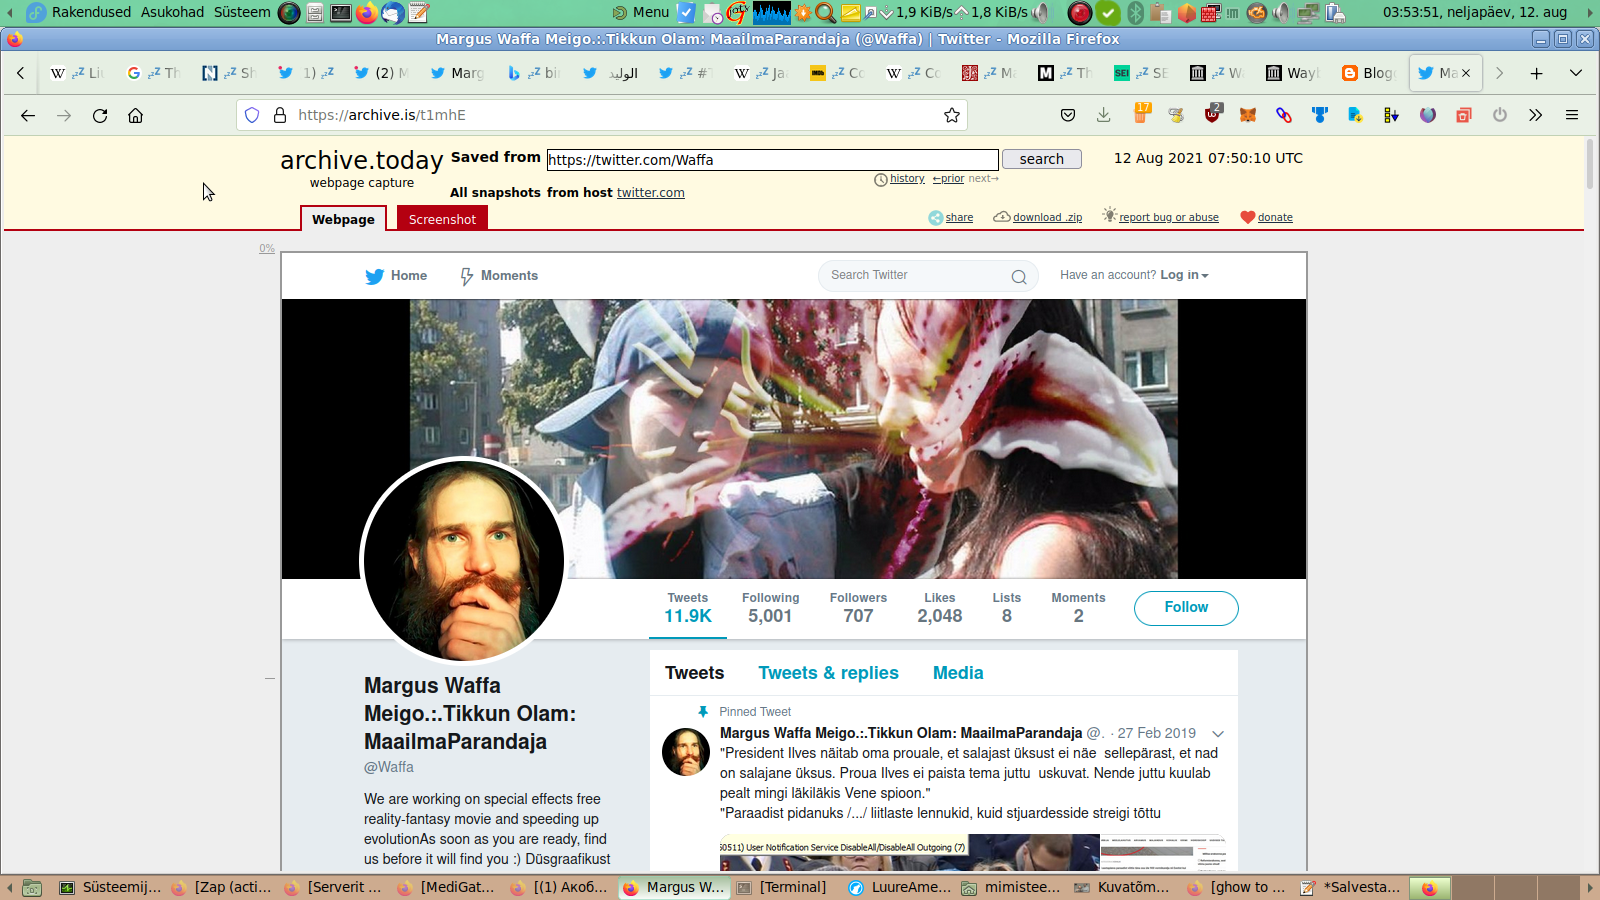Open report bug or abuse link
Image resolution: width=1600 pixels, height=900 pixels.
(1169, 217)
